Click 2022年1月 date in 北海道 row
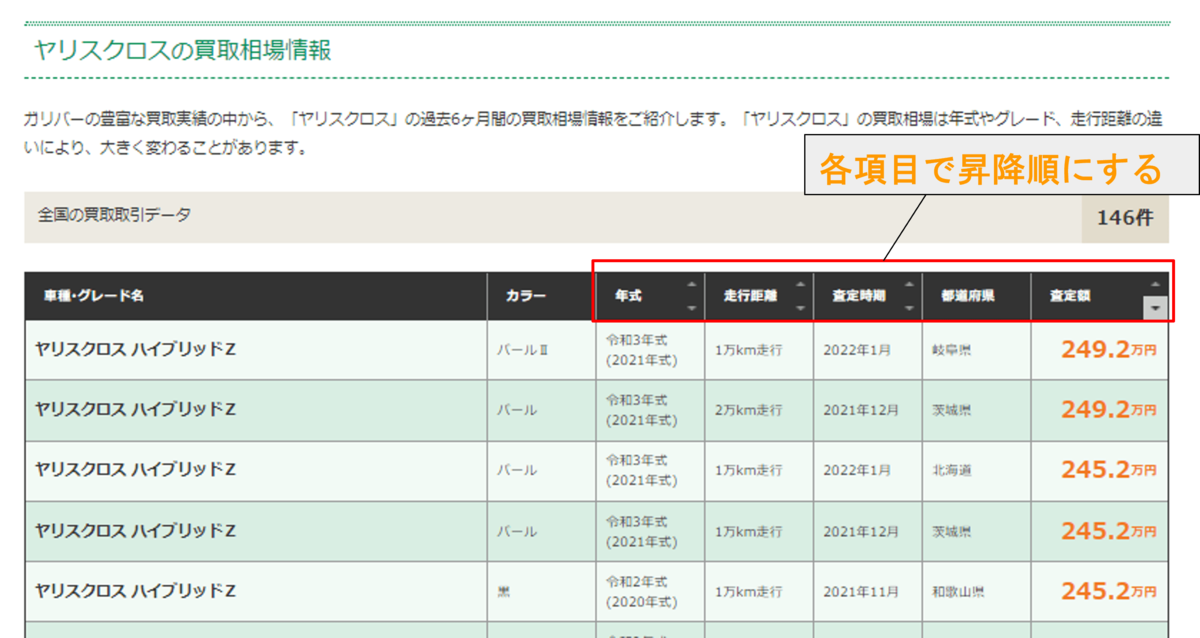1200x638 pixels. (x=857, y=470)
